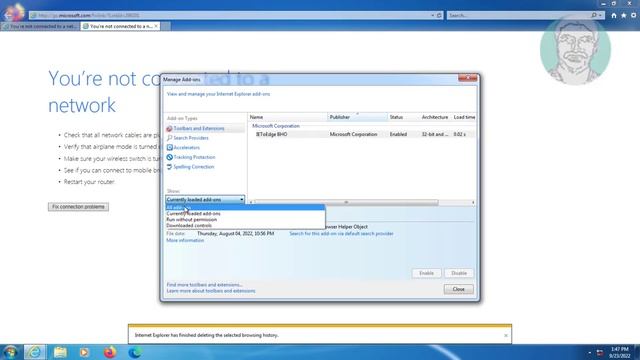
Task: Click the More information link
Action: [x=185, y=240]
